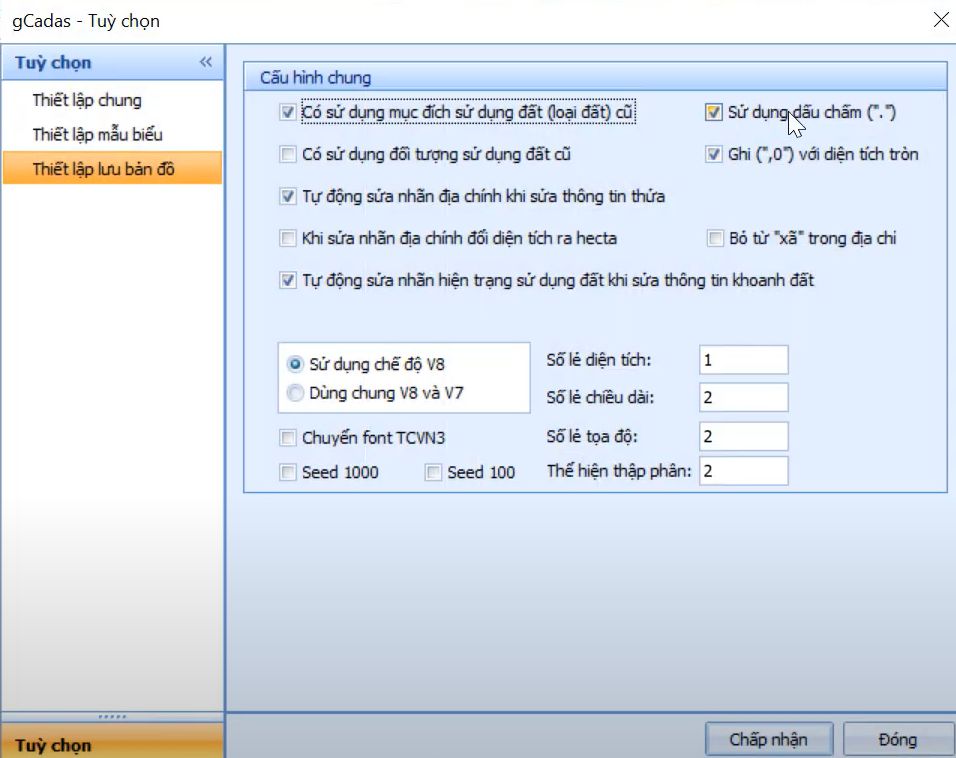Collapse the Tuỳ chọn sidebar panel
The height and width of the screenshot is (758, 956).
(206, 62)
